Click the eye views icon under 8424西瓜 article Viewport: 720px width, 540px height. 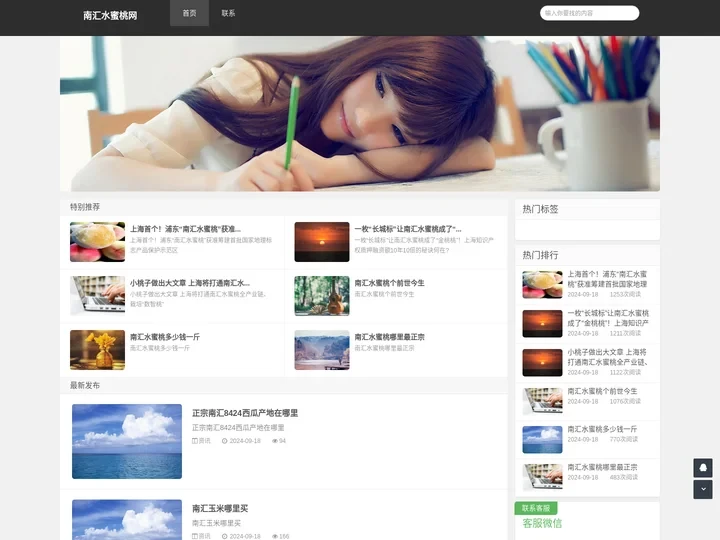(275, 441)
